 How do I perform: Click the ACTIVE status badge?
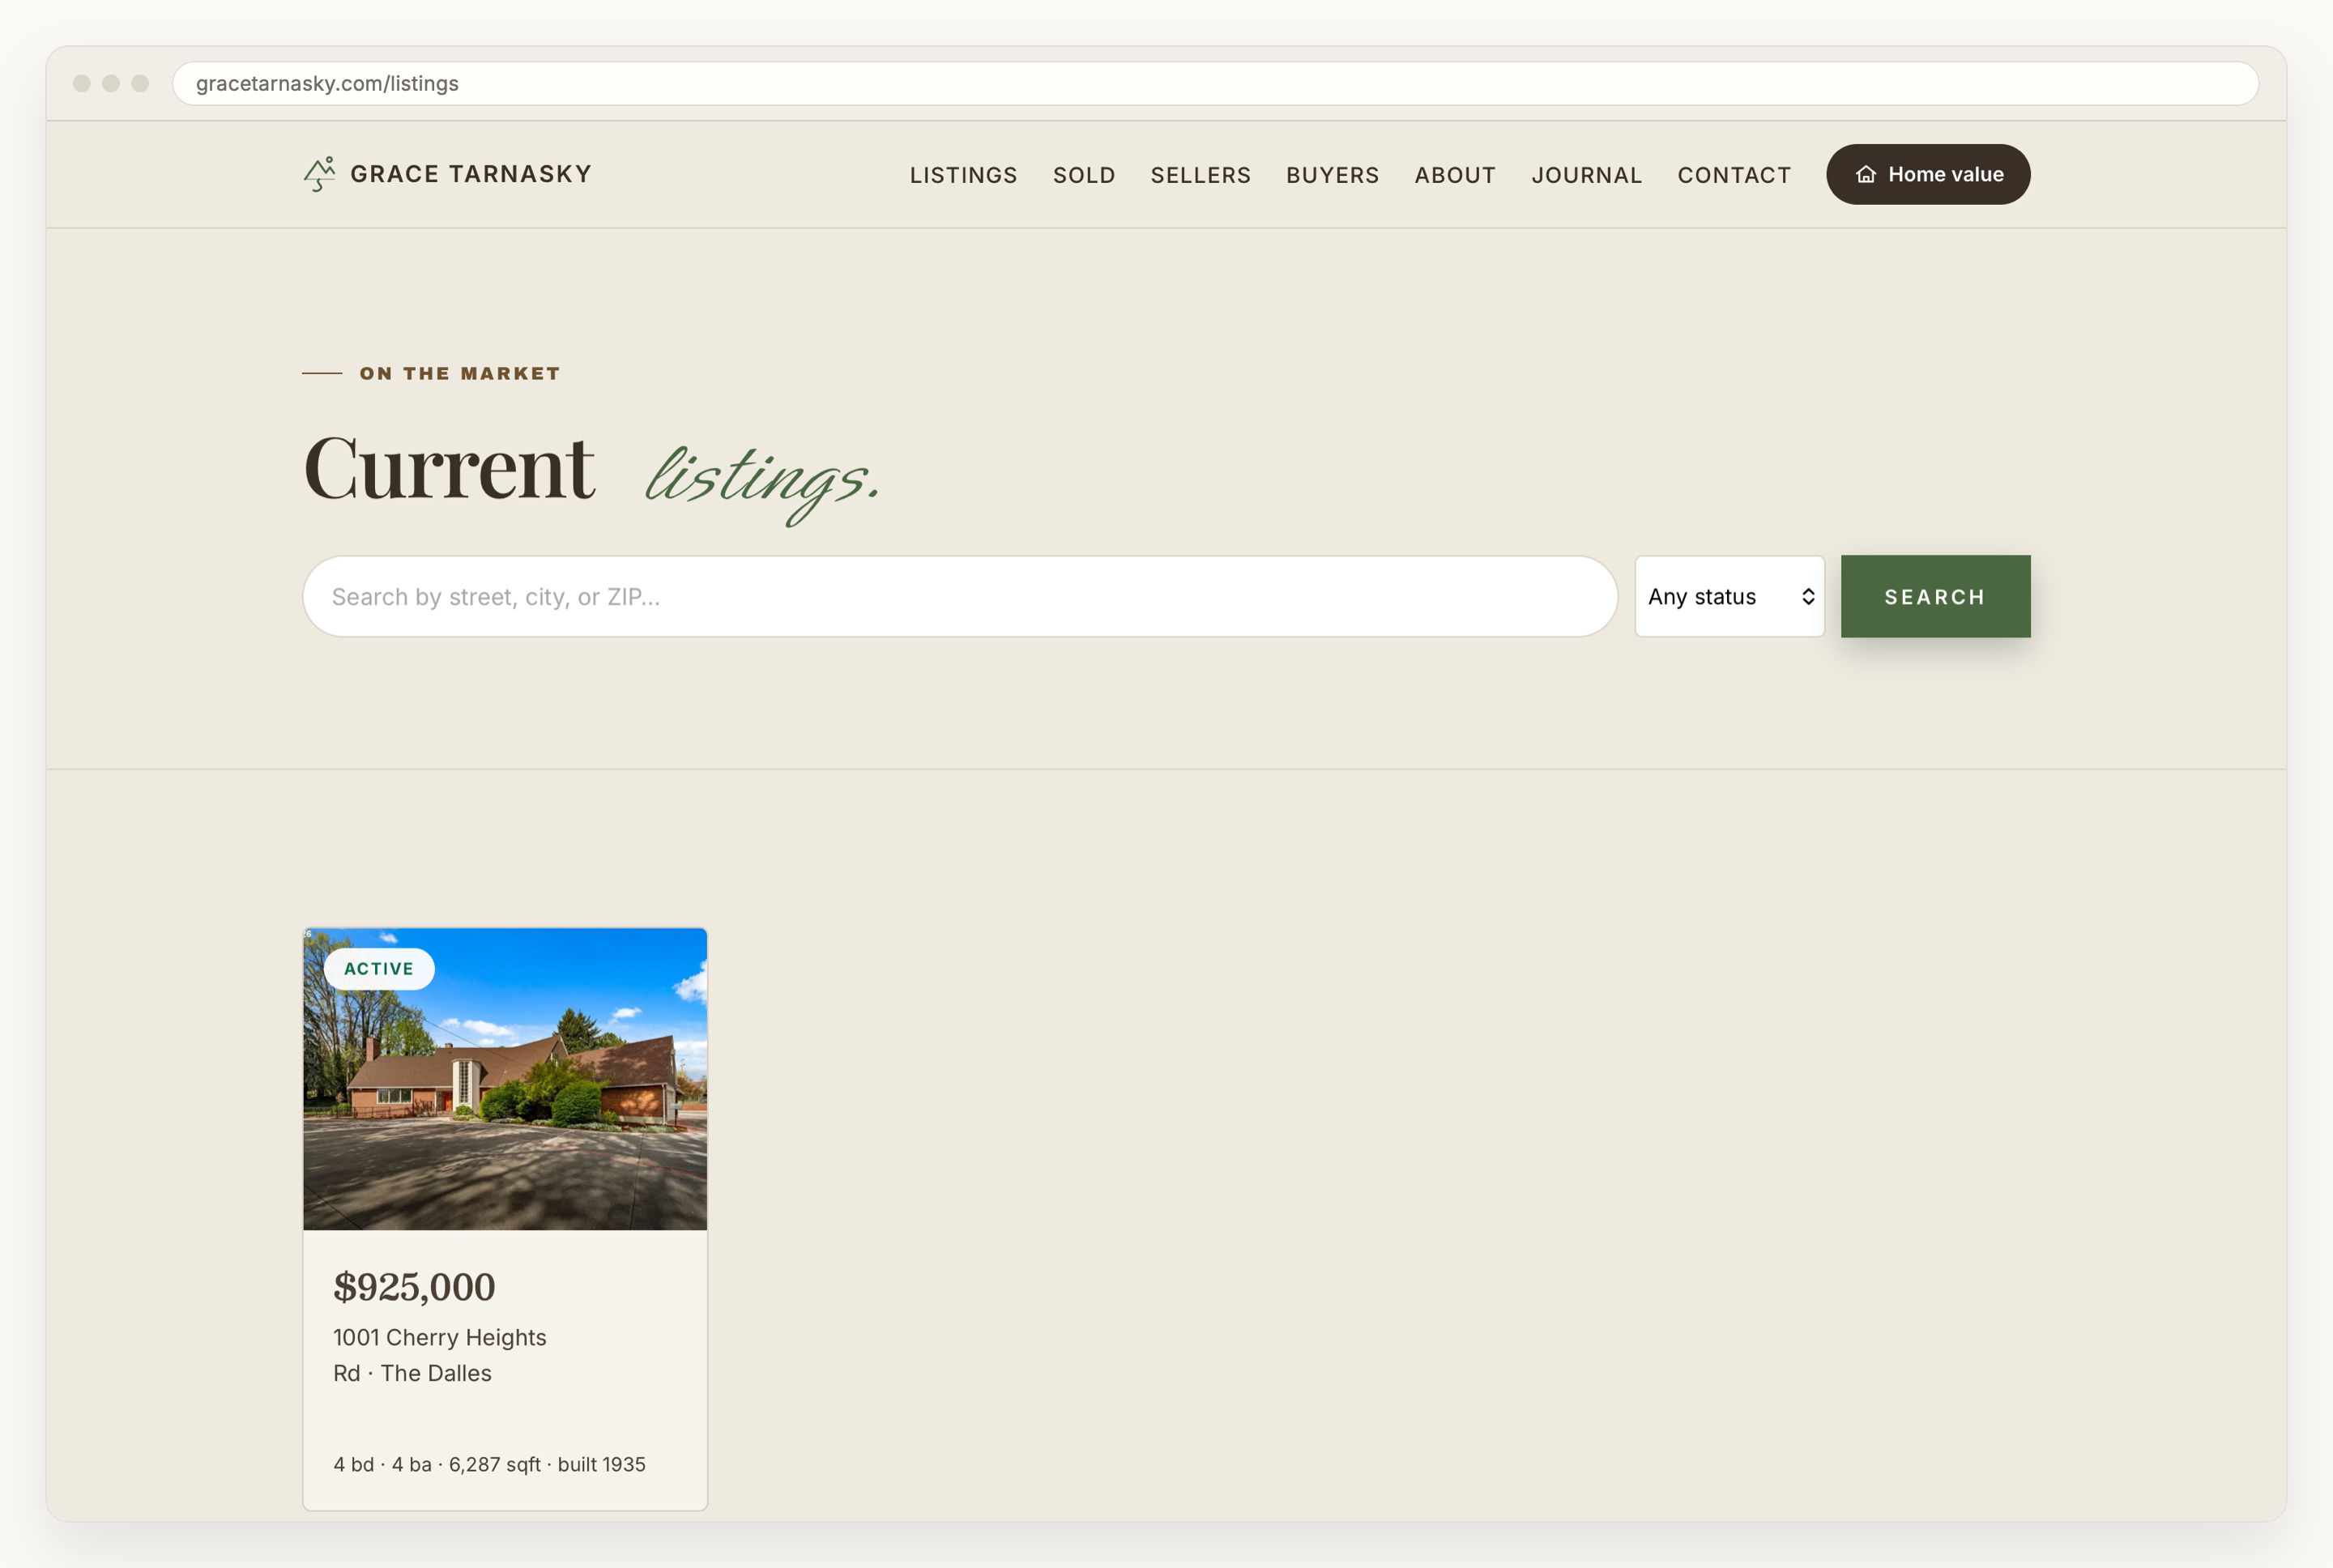click(x=379, y=968)
